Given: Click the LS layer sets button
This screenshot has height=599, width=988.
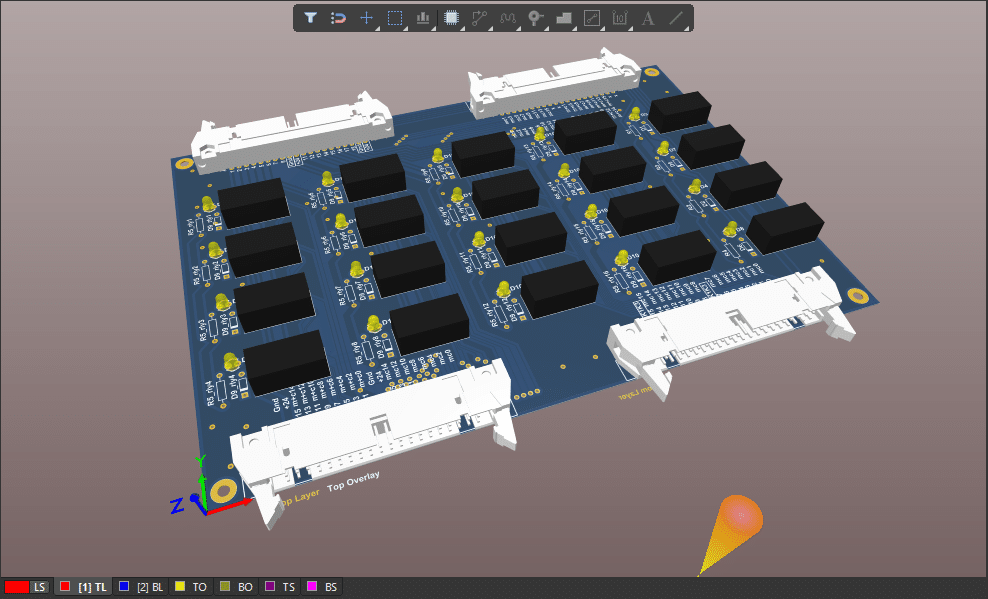Looking at the screenshot, I should pos(38,587).
